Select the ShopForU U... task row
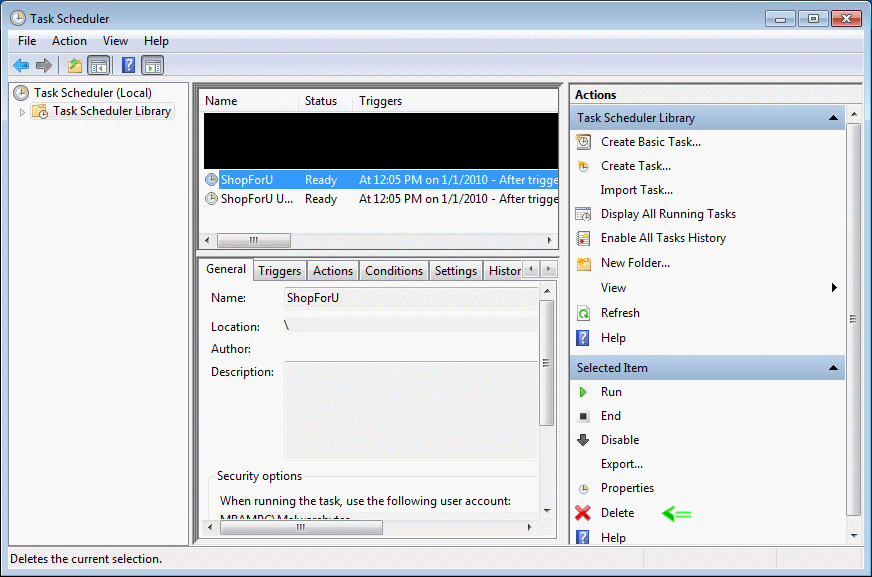The width and height of the screenshot is (872, 577). coord(257,199)
